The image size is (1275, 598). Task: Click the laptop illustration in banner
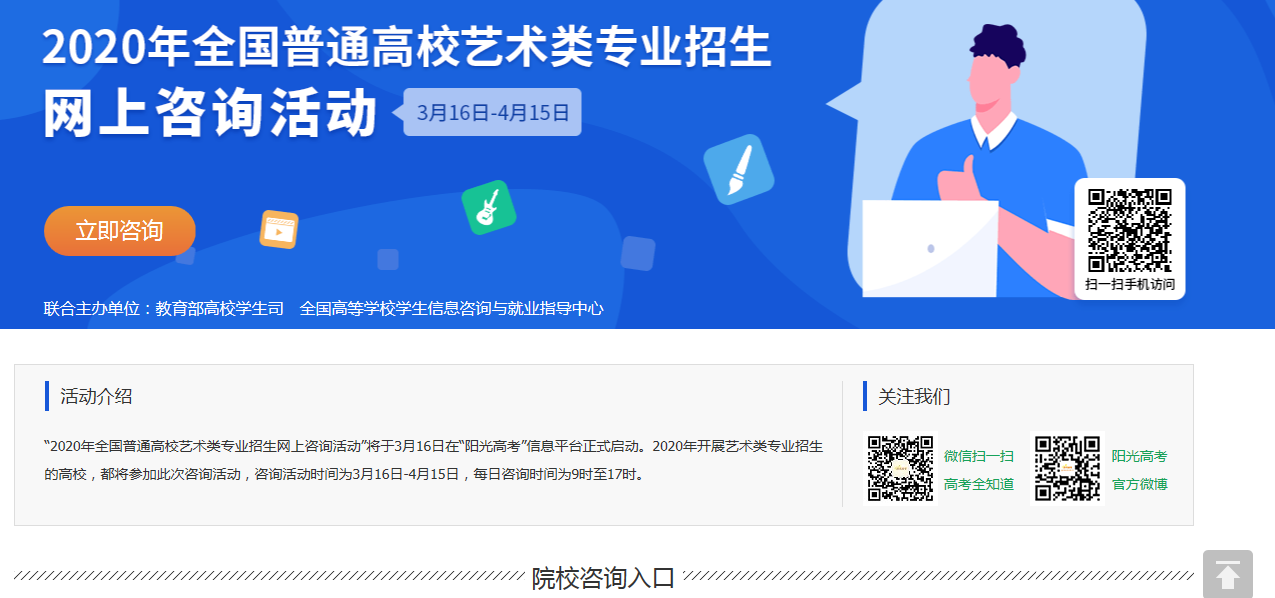click(930, 248)
